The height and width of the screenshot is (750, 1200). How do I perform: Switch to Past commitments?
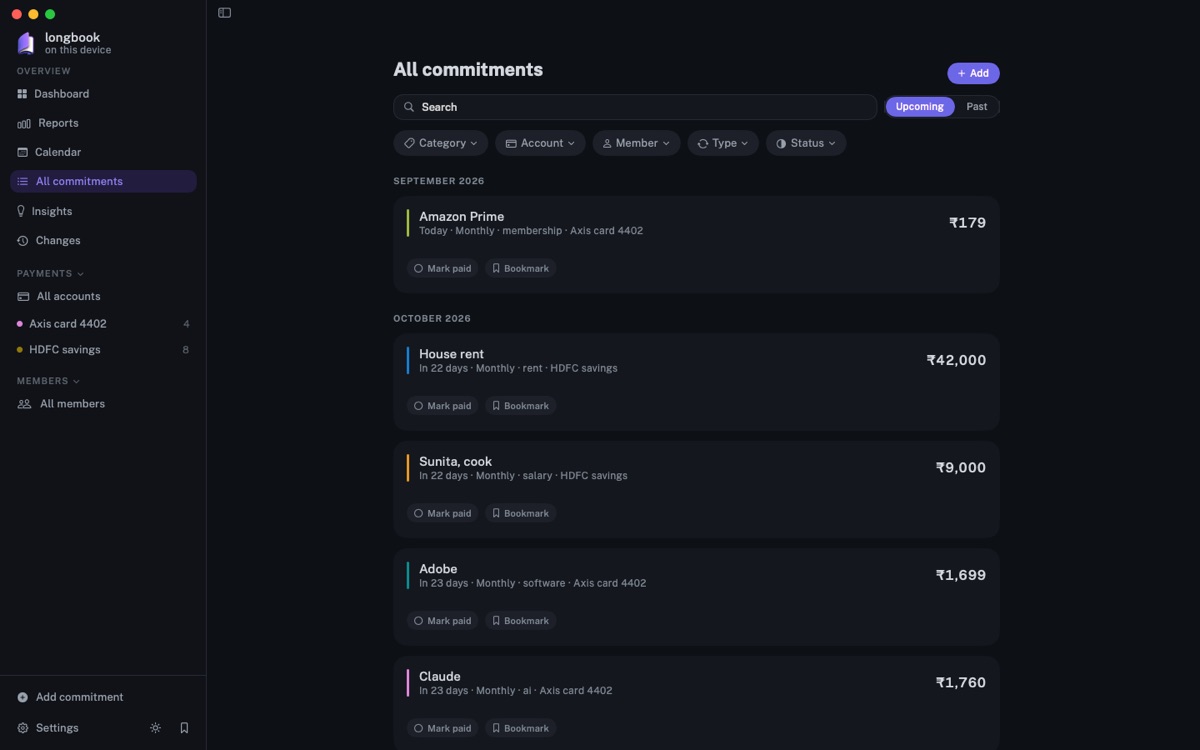[x=977, y=107]
